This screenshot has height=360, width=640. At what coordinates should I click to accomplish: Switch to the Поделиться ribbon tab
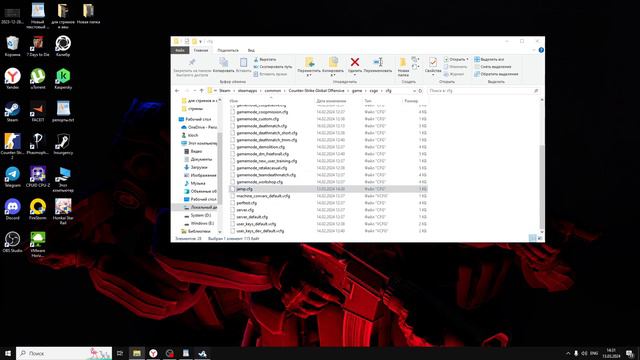pyautogui.click(x=228, y=50)
